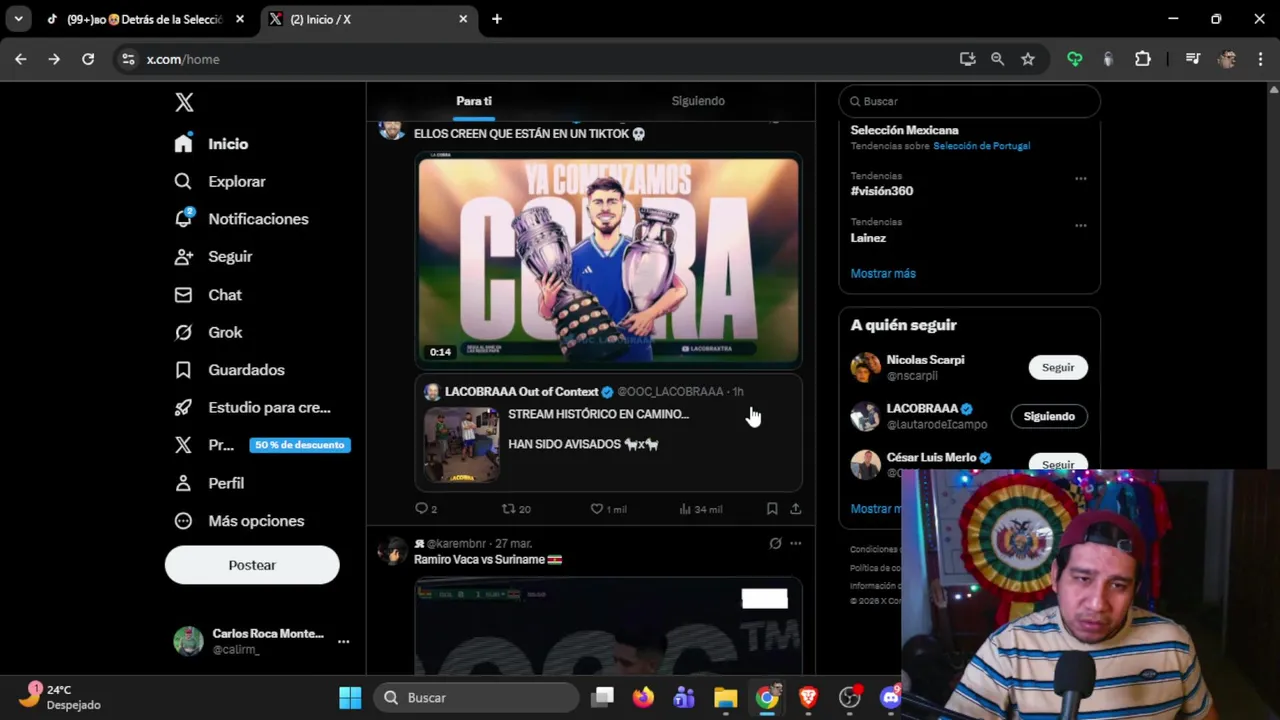Open site information icon in address bar

[x=128, y=59]
